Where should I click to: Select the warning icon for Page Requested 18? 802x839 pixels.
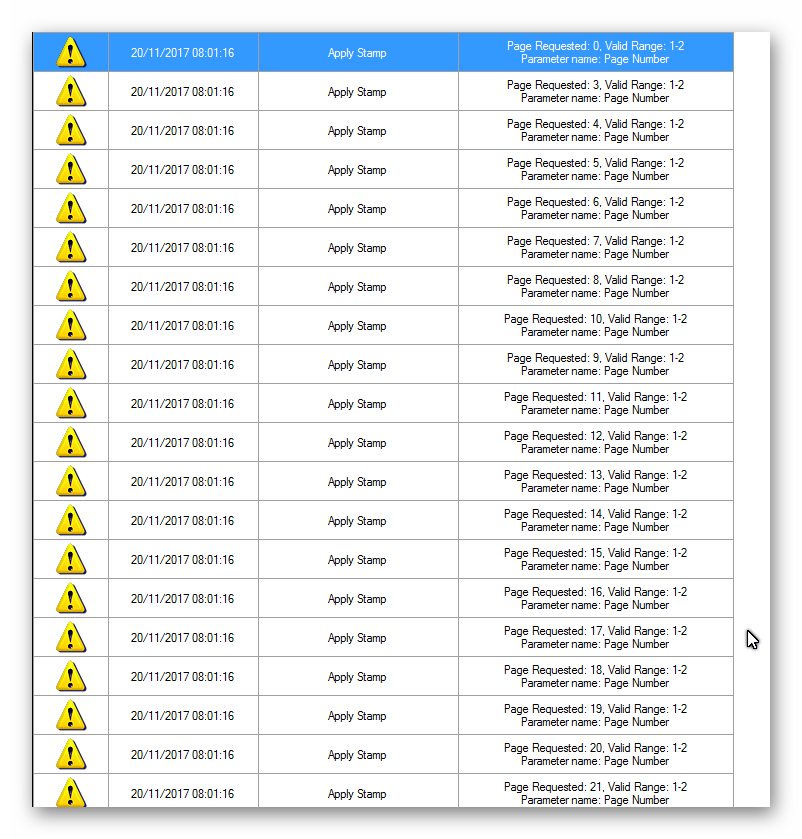point(70,676)
